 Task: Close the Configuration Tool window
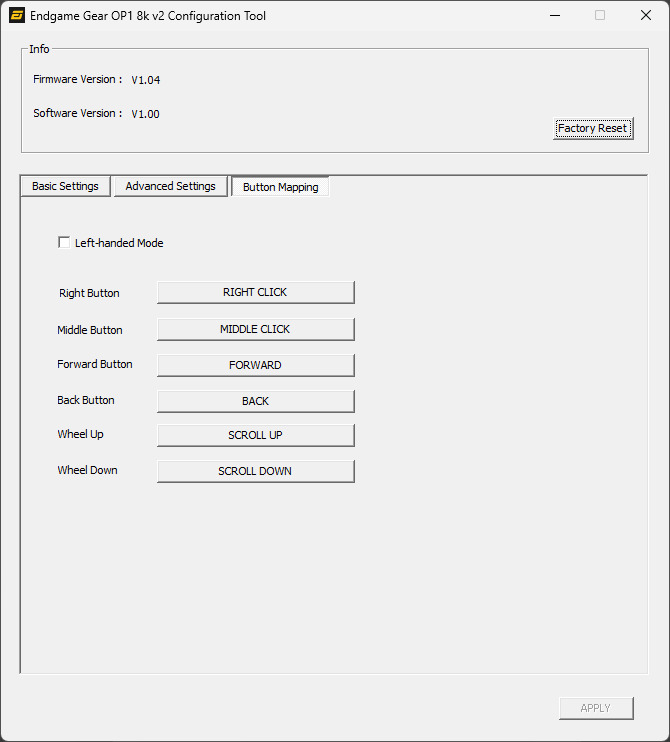pos(645,16)
